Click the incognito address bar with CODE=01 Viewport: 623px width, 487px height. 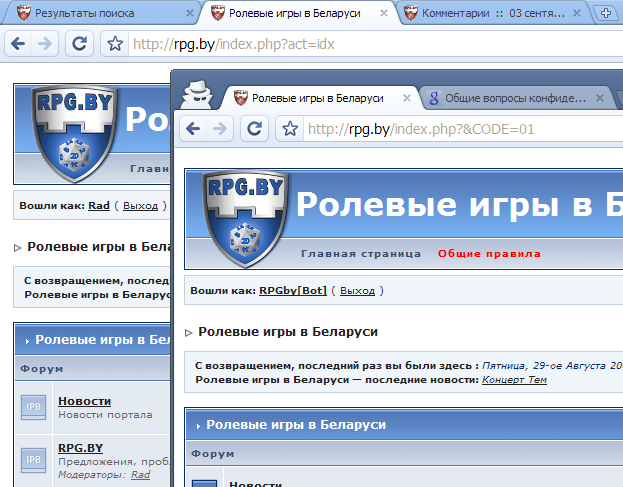(x=463, y=129)
